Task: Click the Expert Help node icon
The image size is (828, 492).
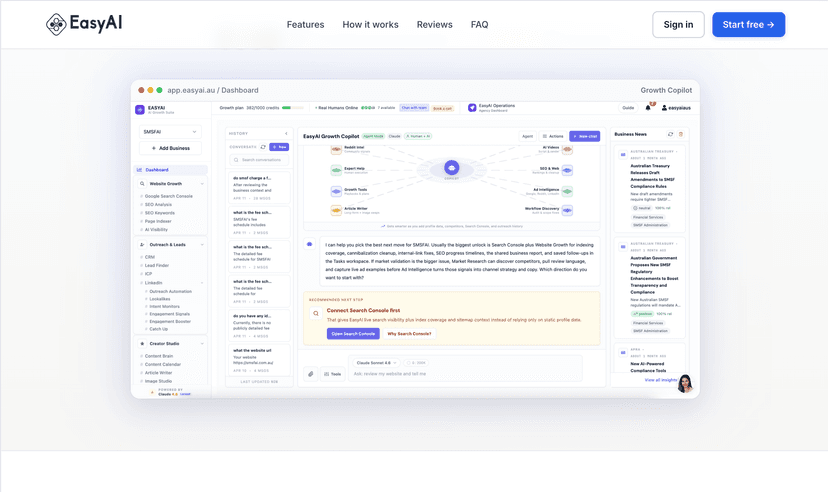Action: point(336,171)
